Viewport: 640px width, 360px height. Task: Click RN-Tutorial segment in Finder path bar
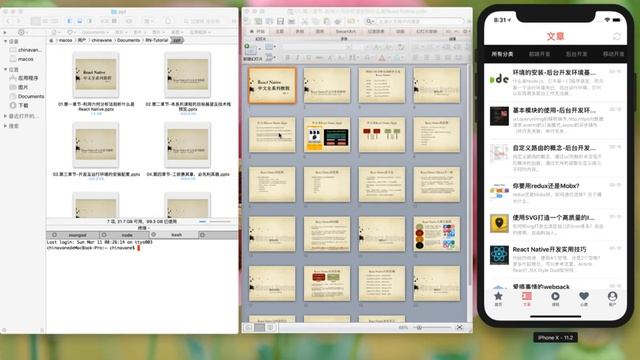click(157, 40)
